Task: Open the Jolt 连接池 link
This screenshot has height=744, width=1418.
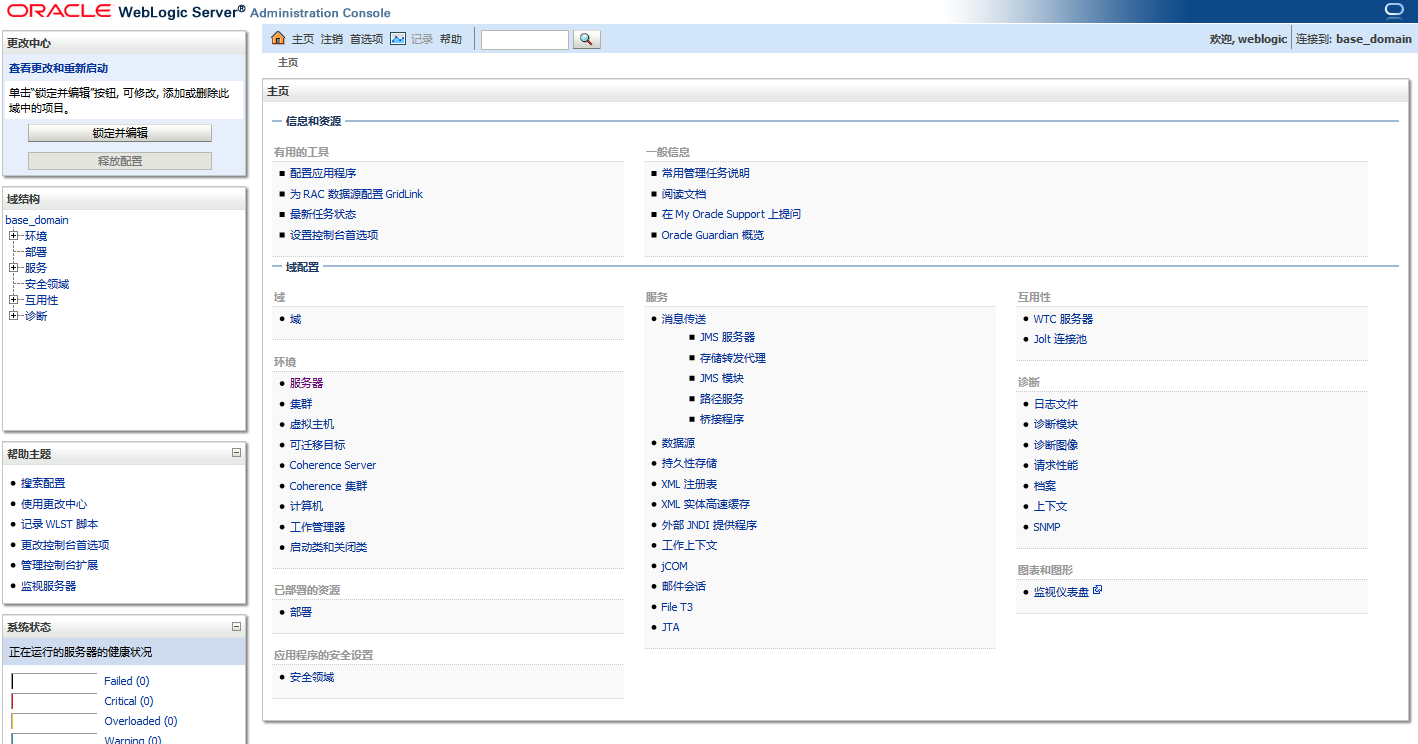Action: coord(1060,339)
